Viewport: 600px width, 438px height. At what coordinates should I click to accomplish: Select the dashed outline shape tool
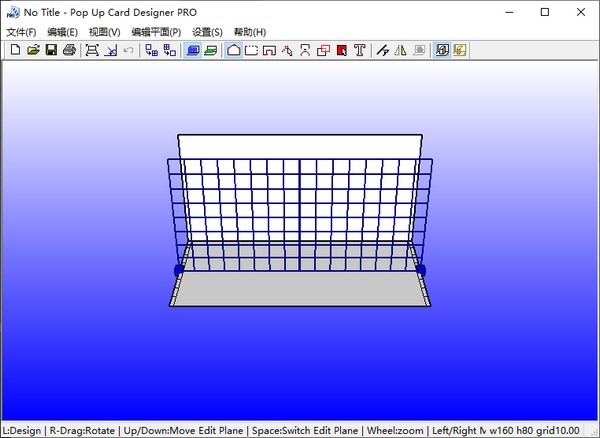coord(252,50)
